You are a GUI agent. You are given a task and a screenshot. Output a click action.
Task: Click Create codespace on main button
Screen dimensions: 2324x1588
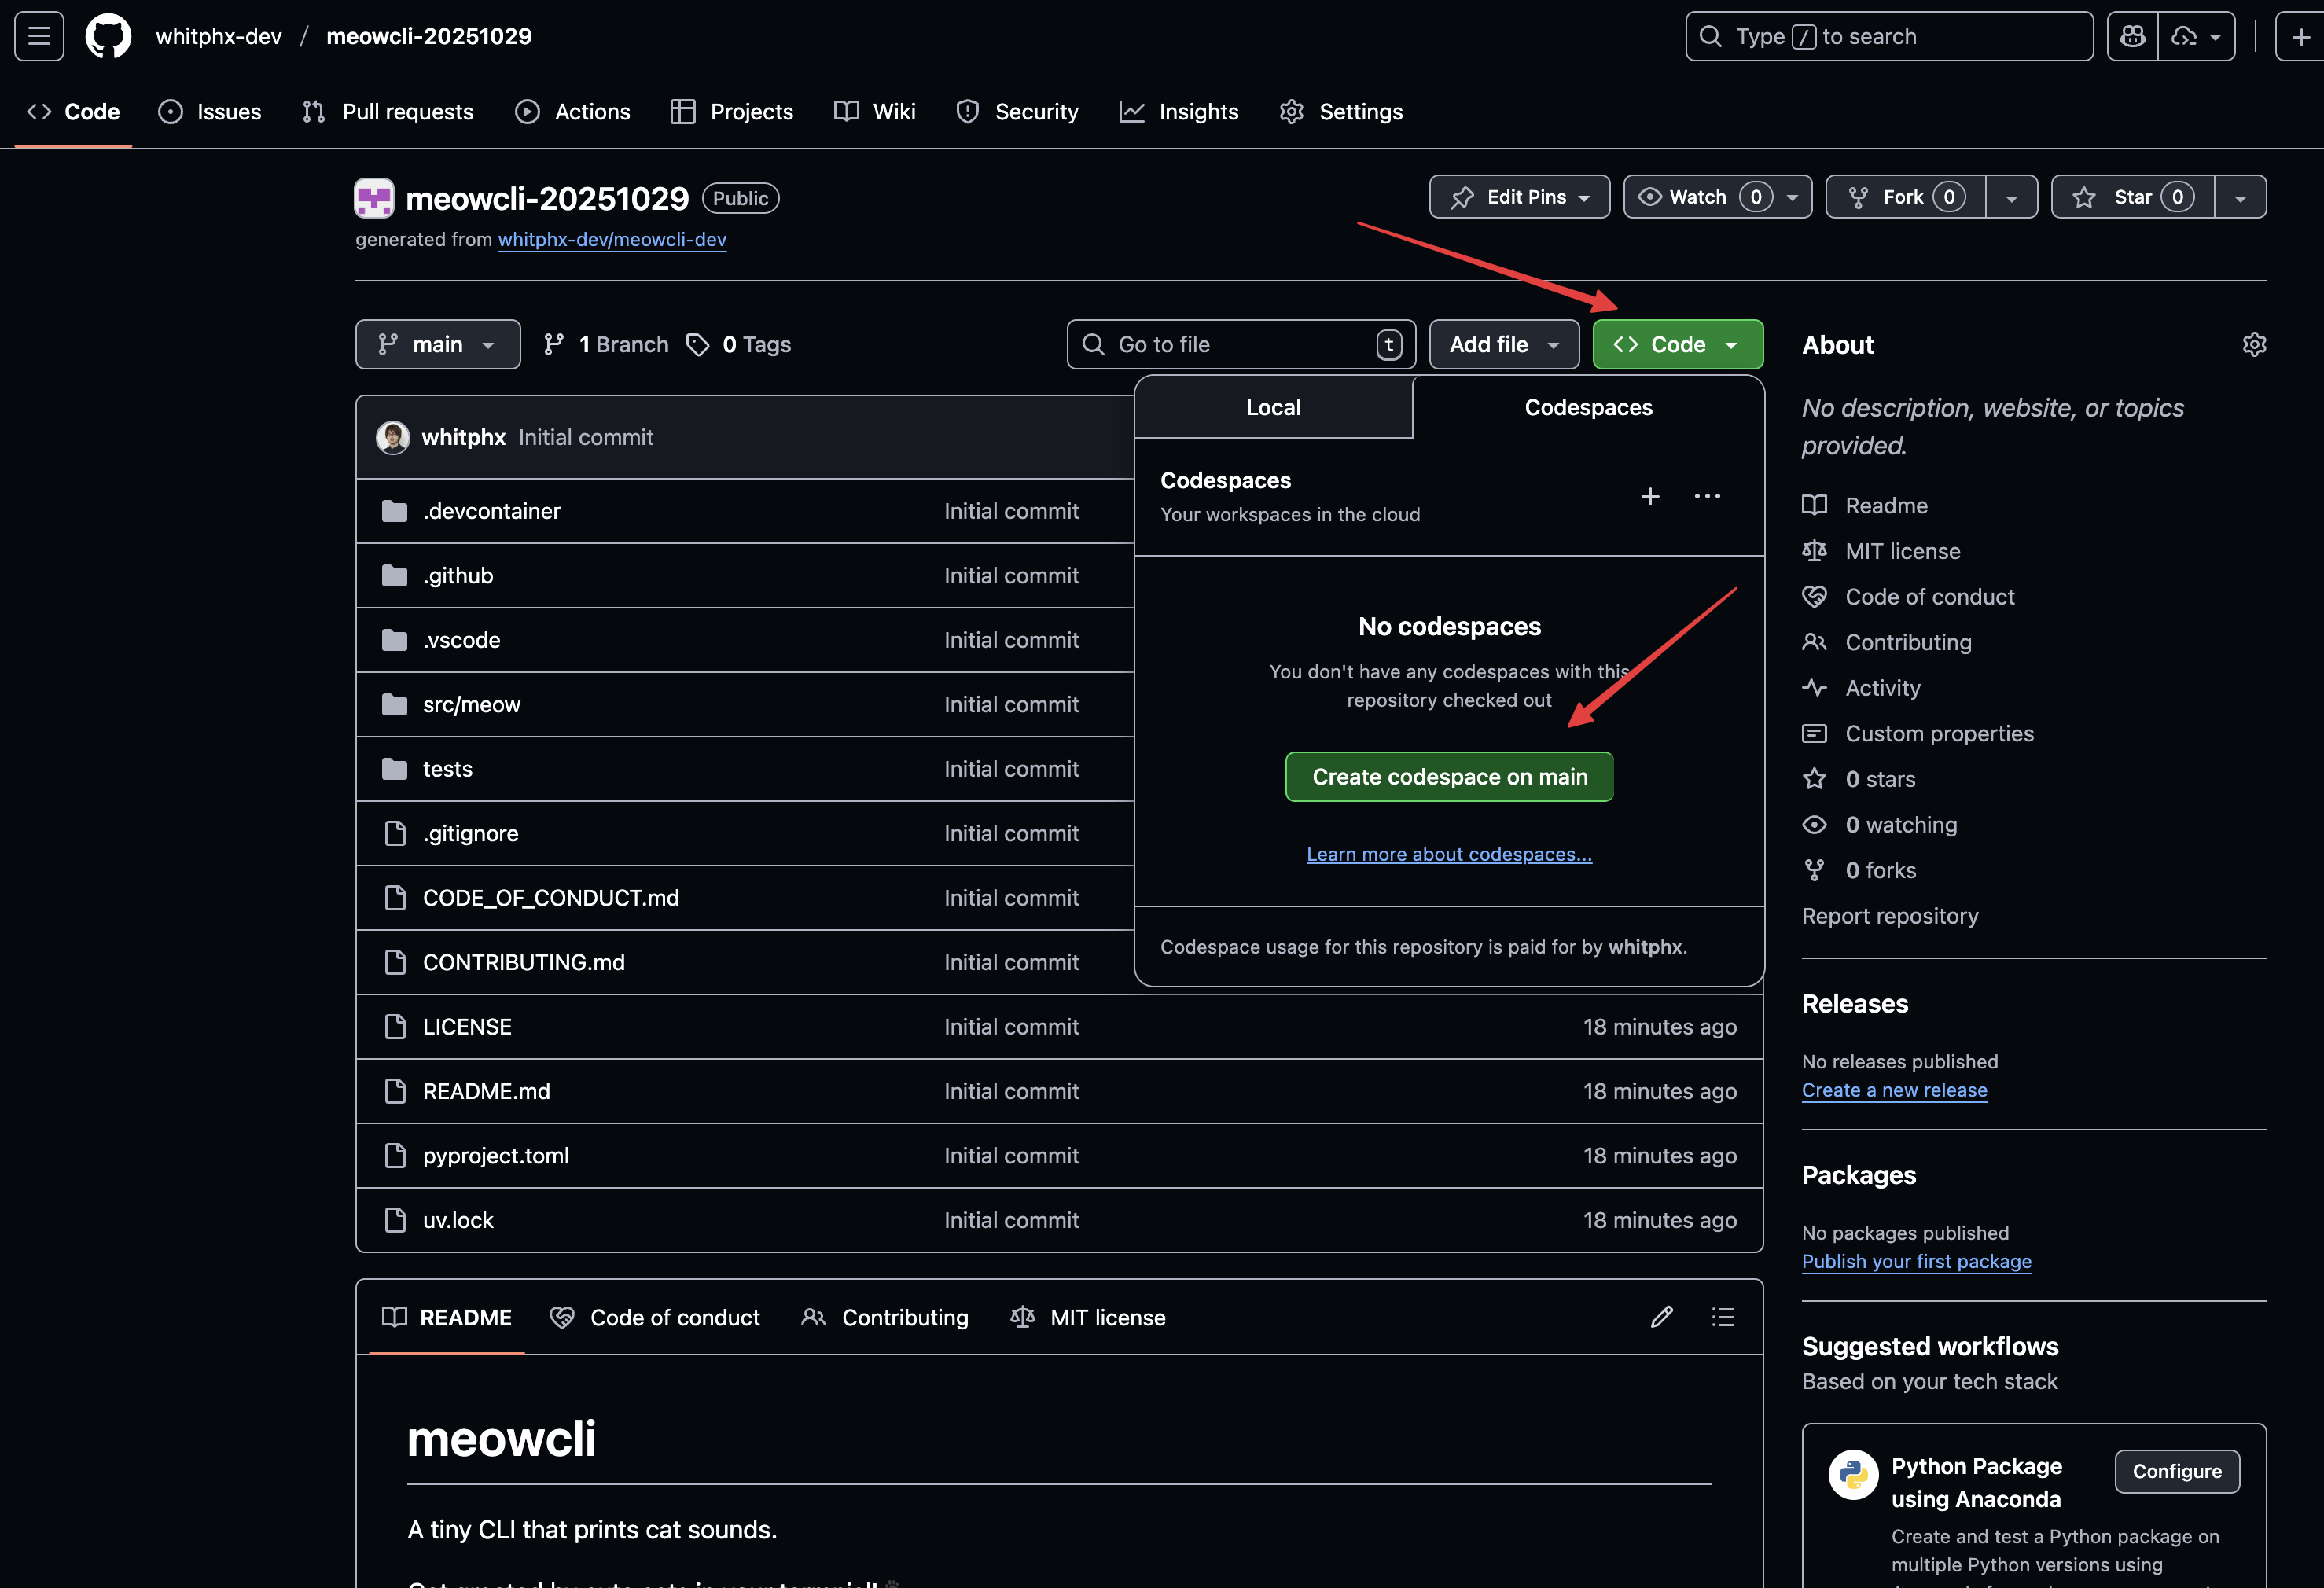tap(1449, 776)
